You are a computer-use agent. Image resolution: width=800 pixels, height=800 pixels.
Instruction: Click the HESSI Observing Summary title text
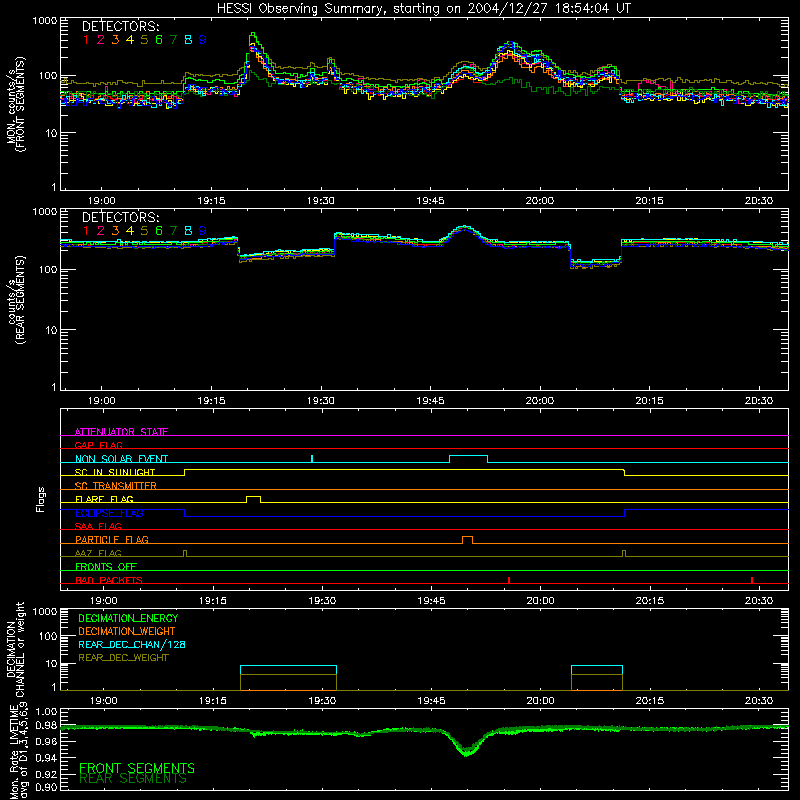[x=423, y=9]
